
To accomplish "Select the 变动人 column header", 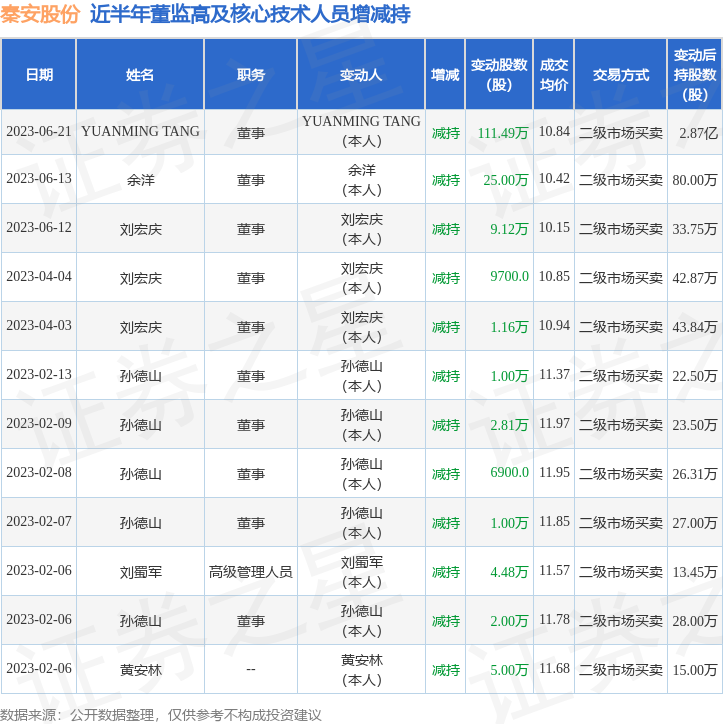I will pyautogui.click(x=361, y=74).
